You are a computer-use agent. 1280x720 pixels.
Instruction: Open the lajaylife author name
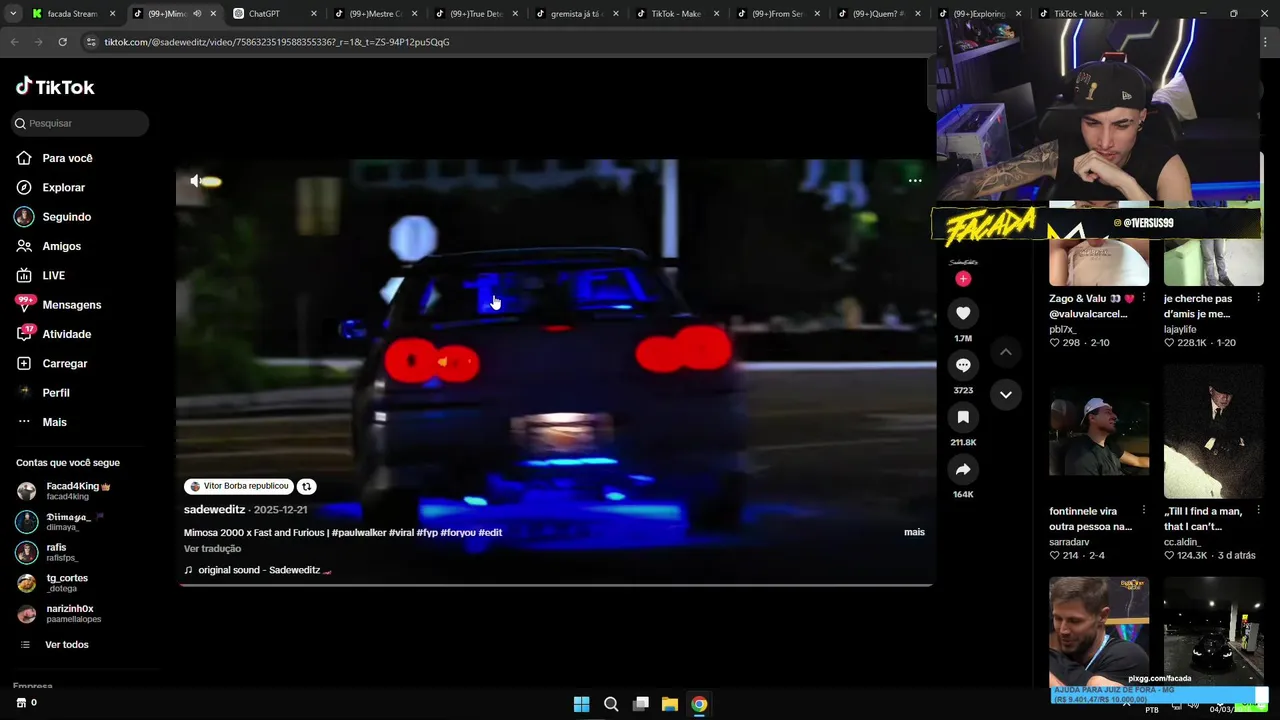pyautogui.click(x=1180, y=329)
